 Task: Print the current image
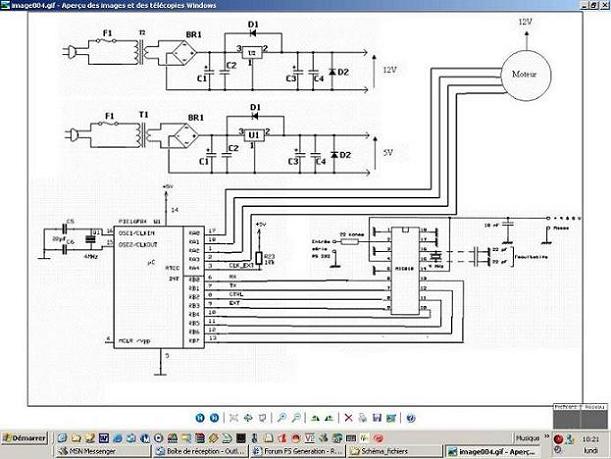362,418
